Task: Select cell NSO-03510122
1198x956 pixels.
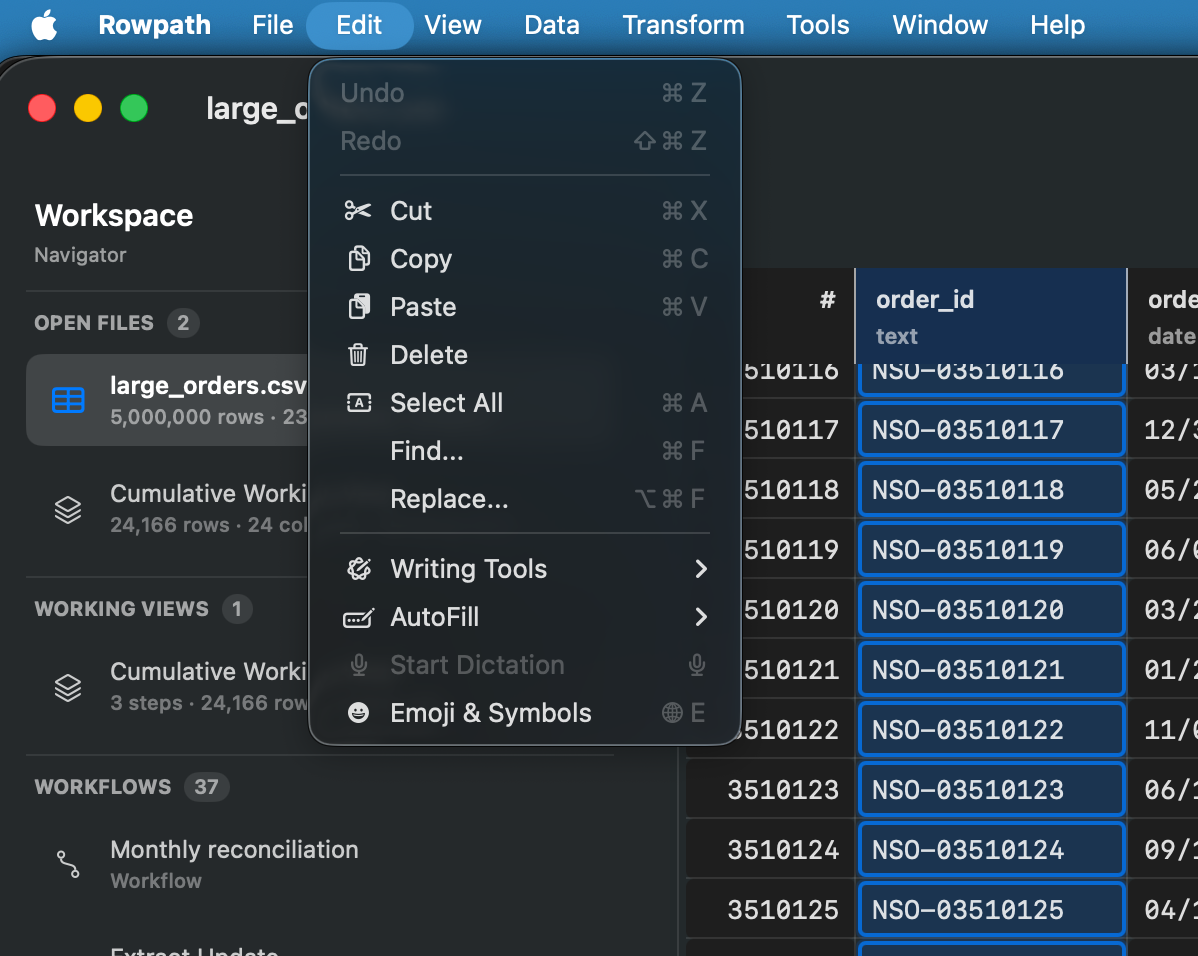Action: point(992,730)
